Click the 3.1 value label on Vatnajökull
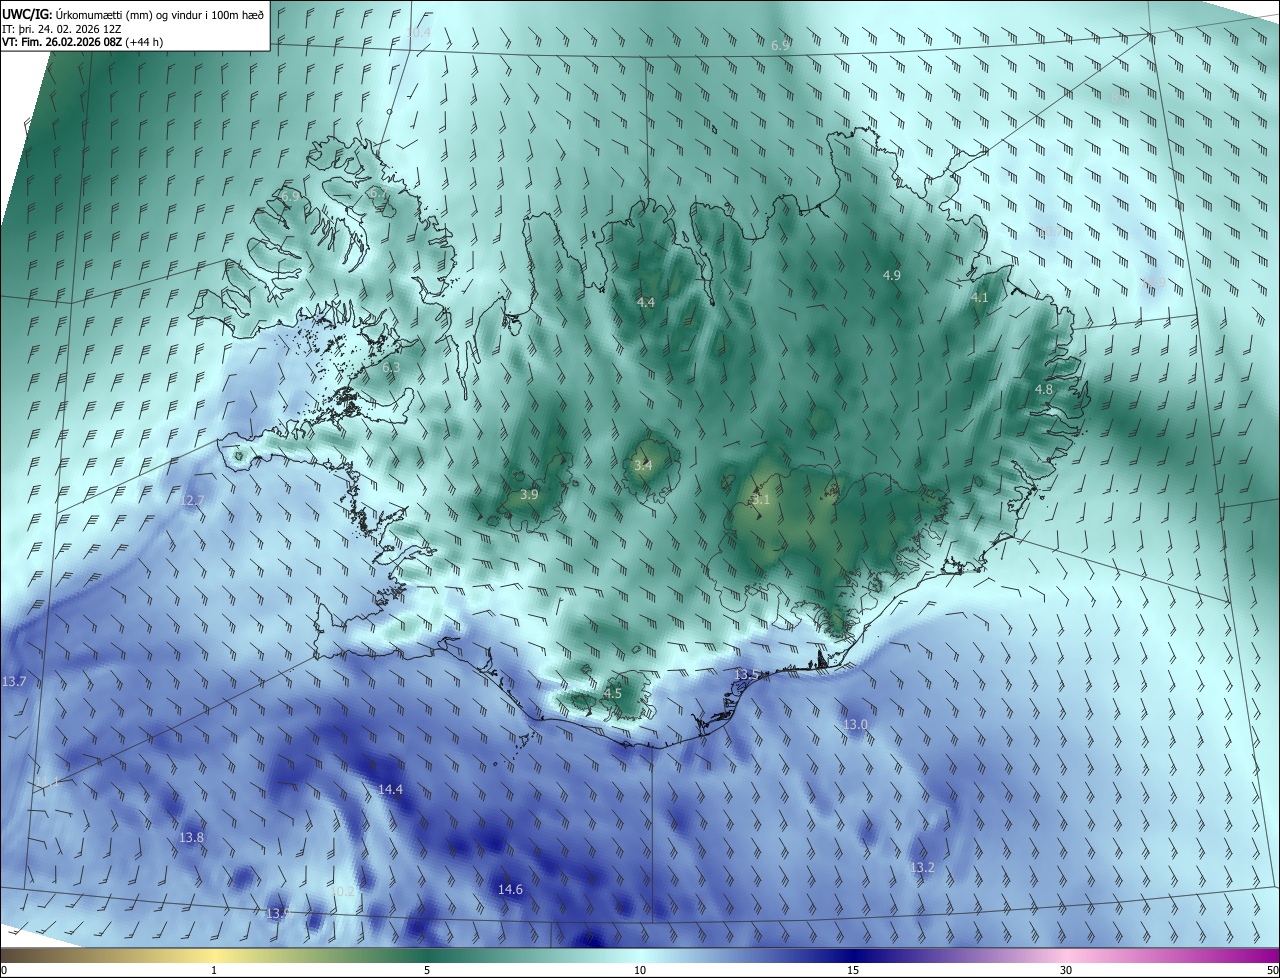This screenshot has width=1280, height=978. click(x=761, y=499)
